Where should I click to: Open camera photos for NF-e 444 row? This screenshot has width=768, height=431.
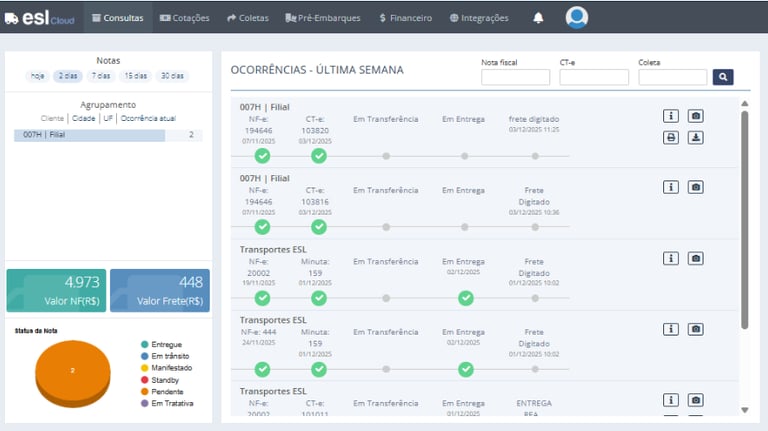(x=696, y=329)
